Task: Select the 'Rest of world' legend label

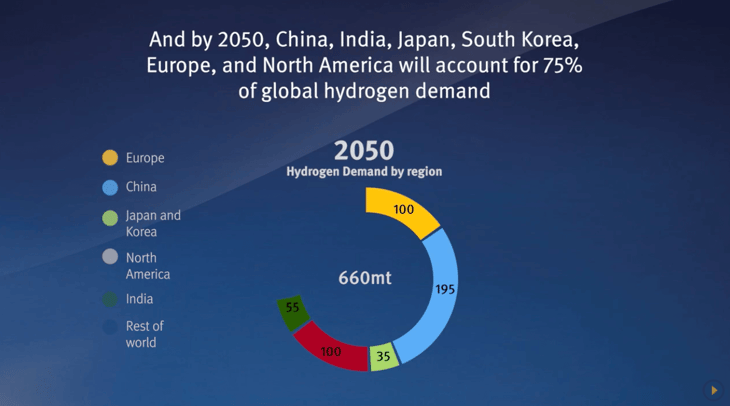Action: pos(144,334)
